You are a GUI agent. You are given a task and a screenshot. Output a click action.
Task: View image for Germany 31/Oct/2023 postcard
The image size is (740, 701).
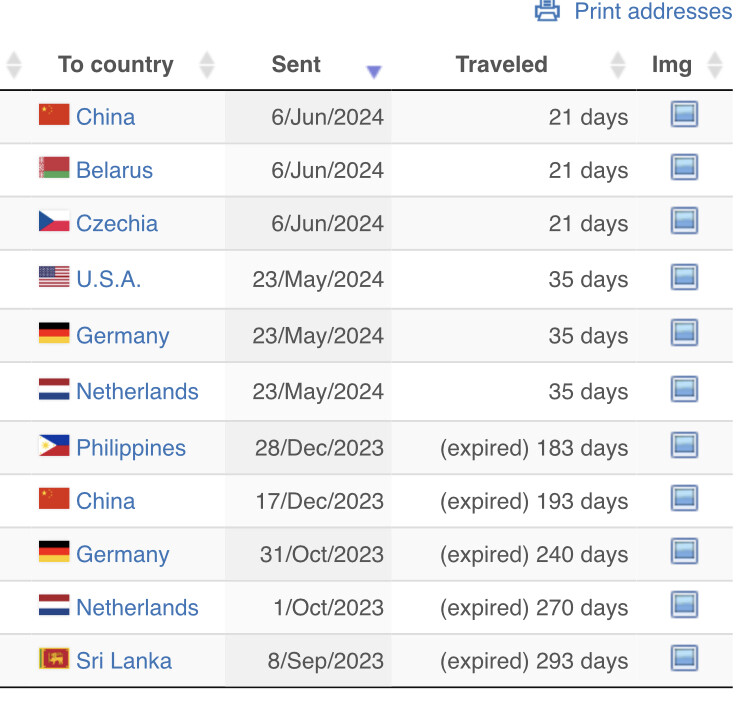[684, 551]
